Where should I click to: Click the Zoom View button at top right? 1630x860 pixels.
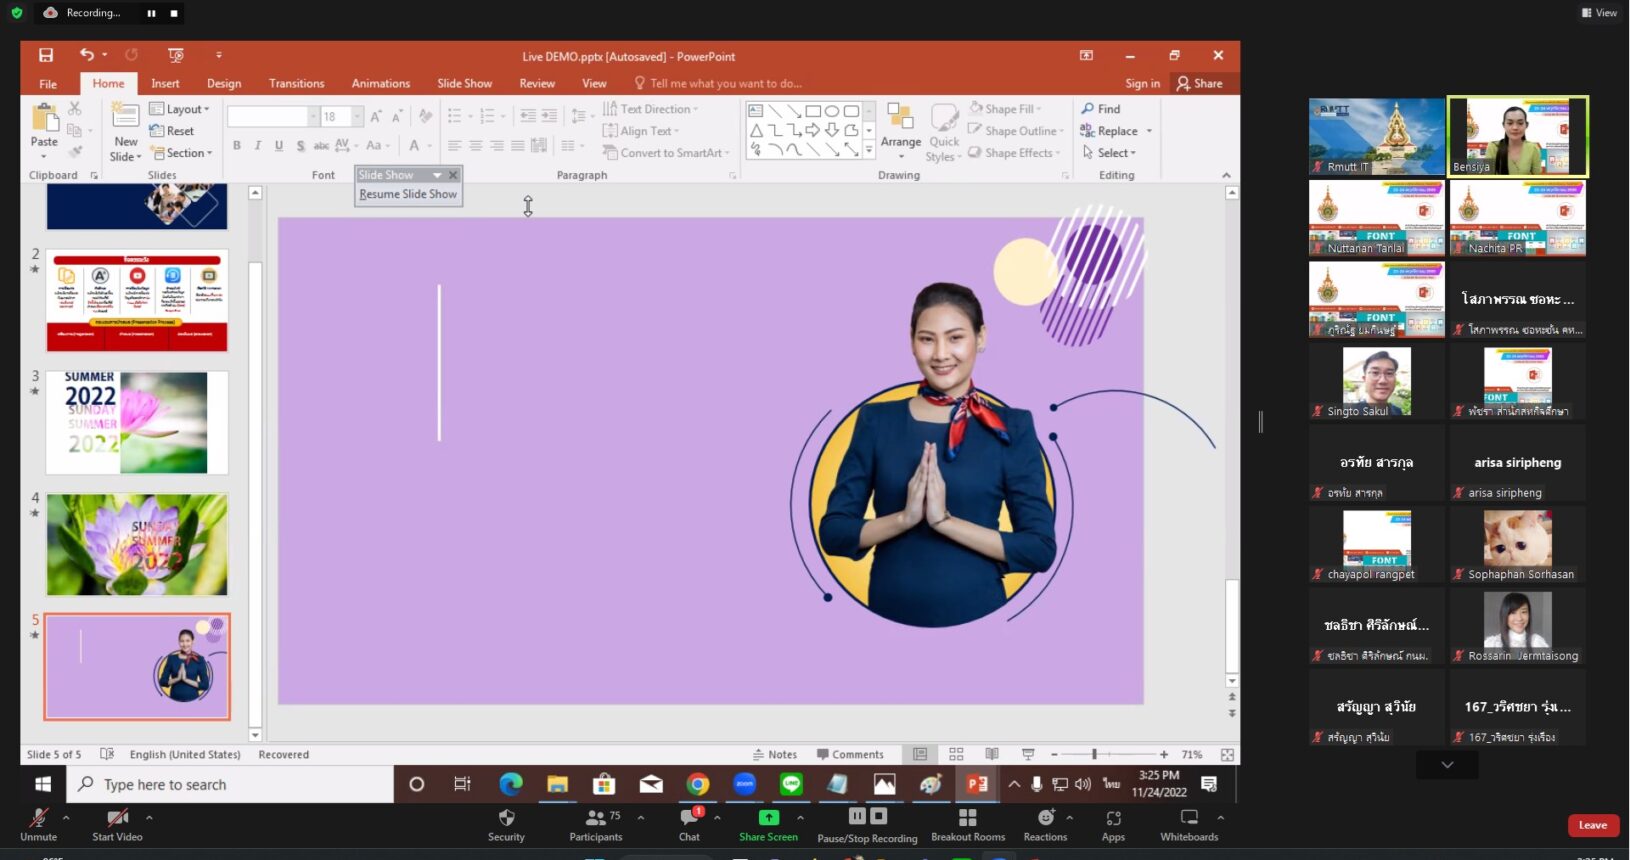pos(1600,13)
